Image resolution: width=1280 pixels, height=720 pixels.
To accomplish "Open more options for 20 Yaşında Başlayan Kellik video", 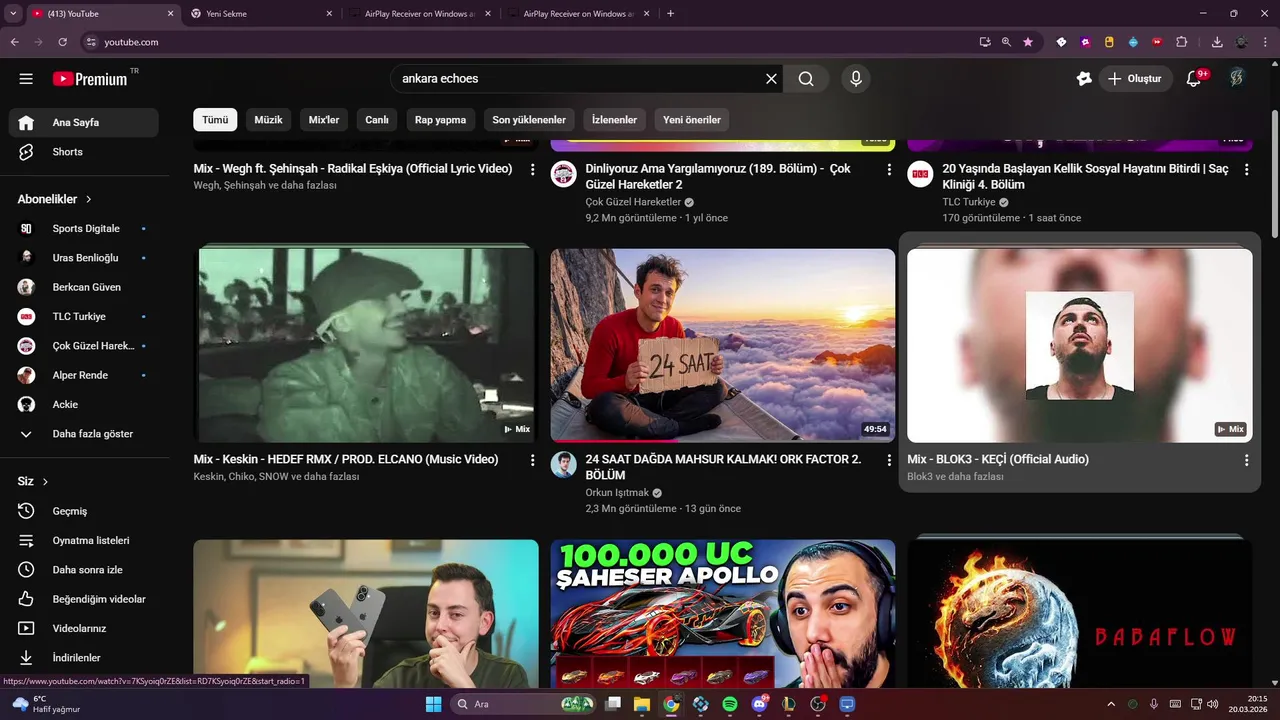I will pos(1246,170).
